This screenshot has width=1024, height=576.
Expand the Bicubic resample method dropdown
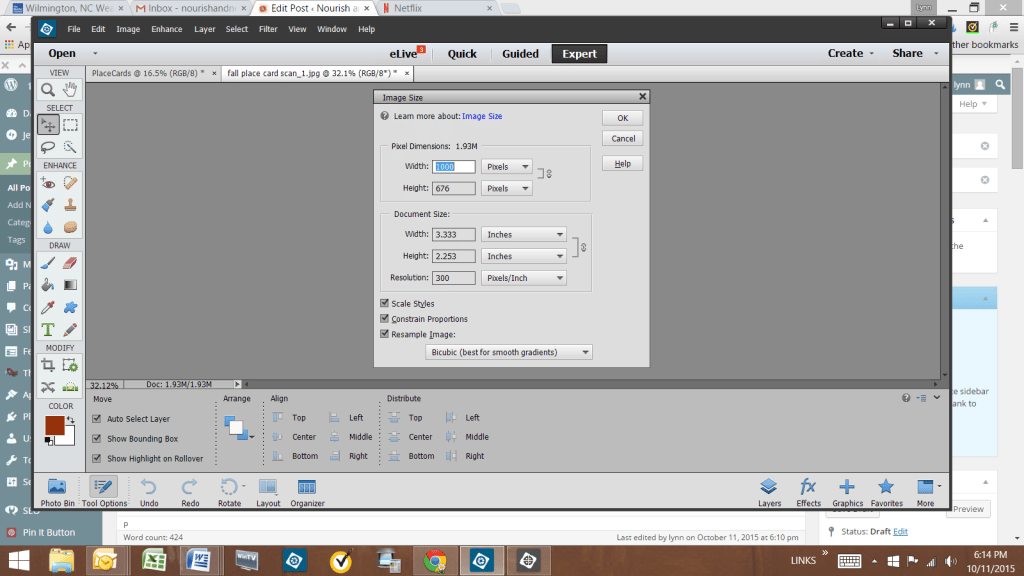coord(508,352)
